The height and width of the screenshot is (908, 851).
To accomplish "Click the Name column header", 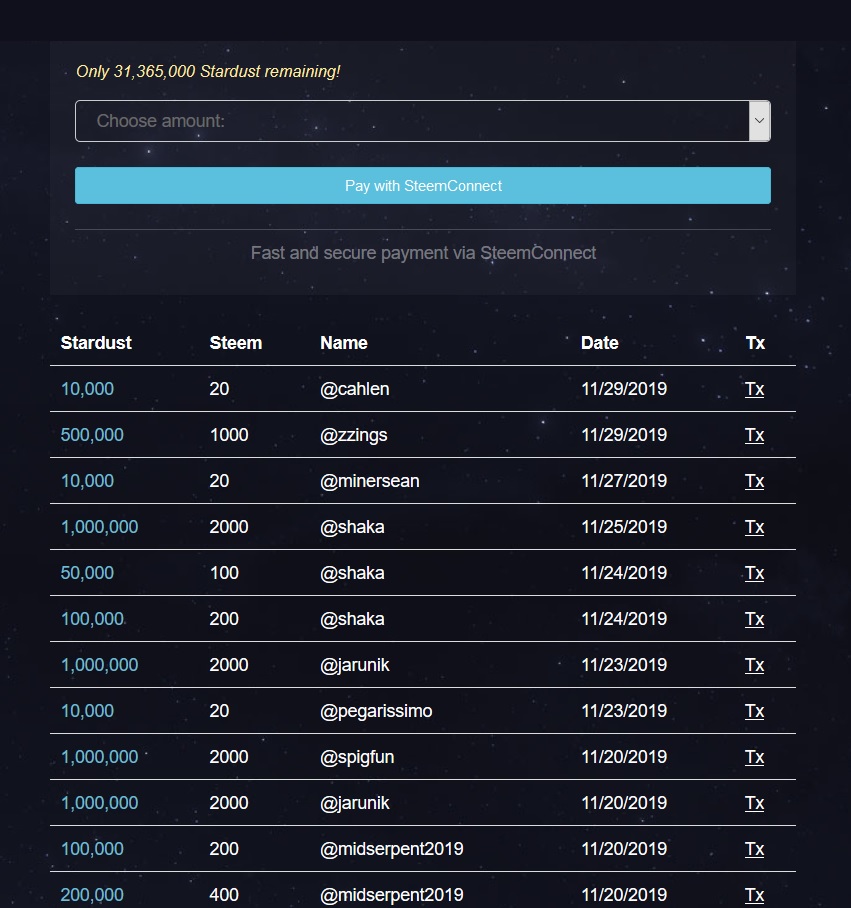I will (x=344, y=343).
